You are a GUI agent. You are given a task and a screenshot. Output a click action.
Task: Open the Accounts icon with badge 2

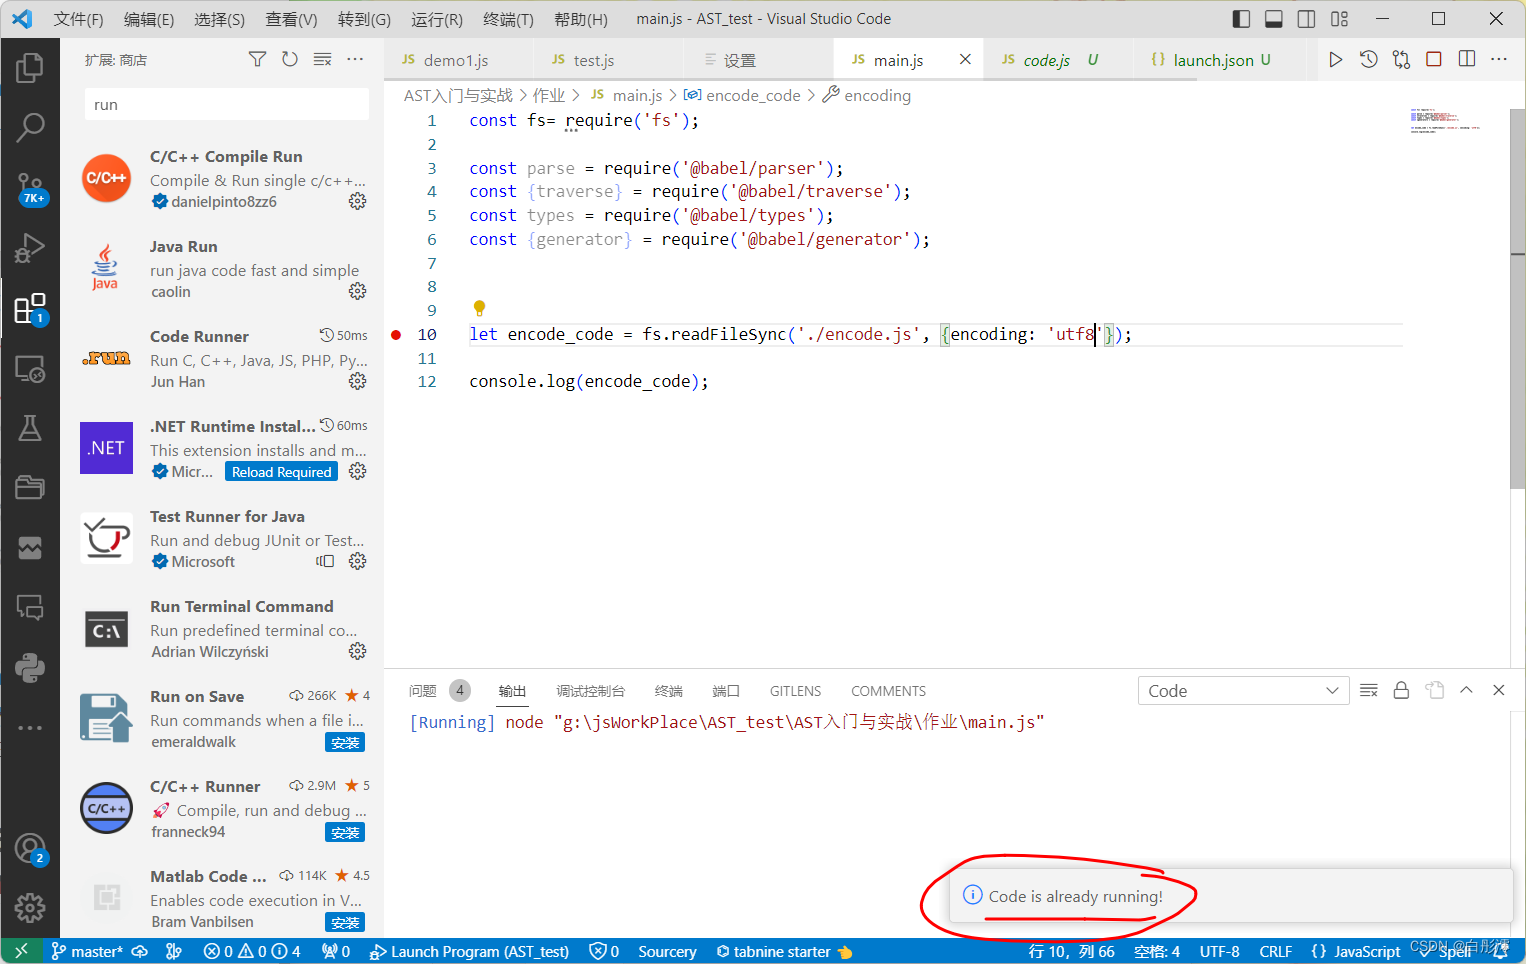pyautogui.click(x=30, y=849)
